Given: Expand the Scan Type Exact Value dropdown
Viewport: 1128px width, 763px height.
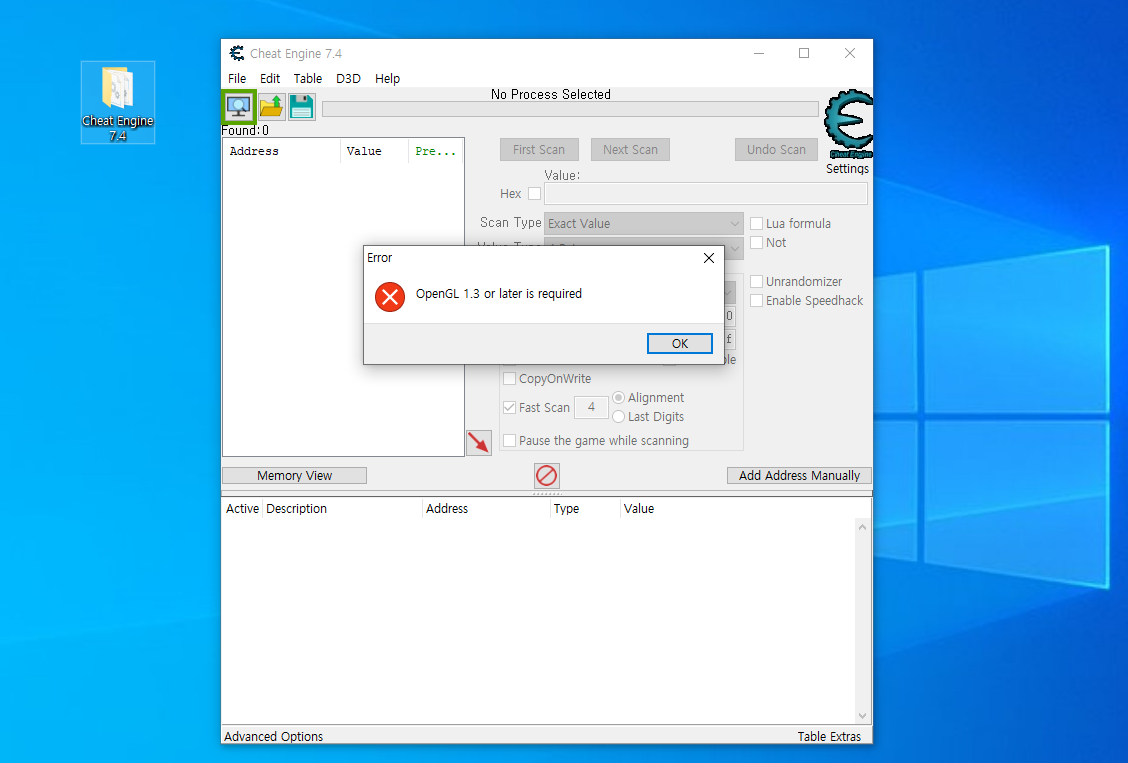Looking at the screenshot, I should coord(644,224).
